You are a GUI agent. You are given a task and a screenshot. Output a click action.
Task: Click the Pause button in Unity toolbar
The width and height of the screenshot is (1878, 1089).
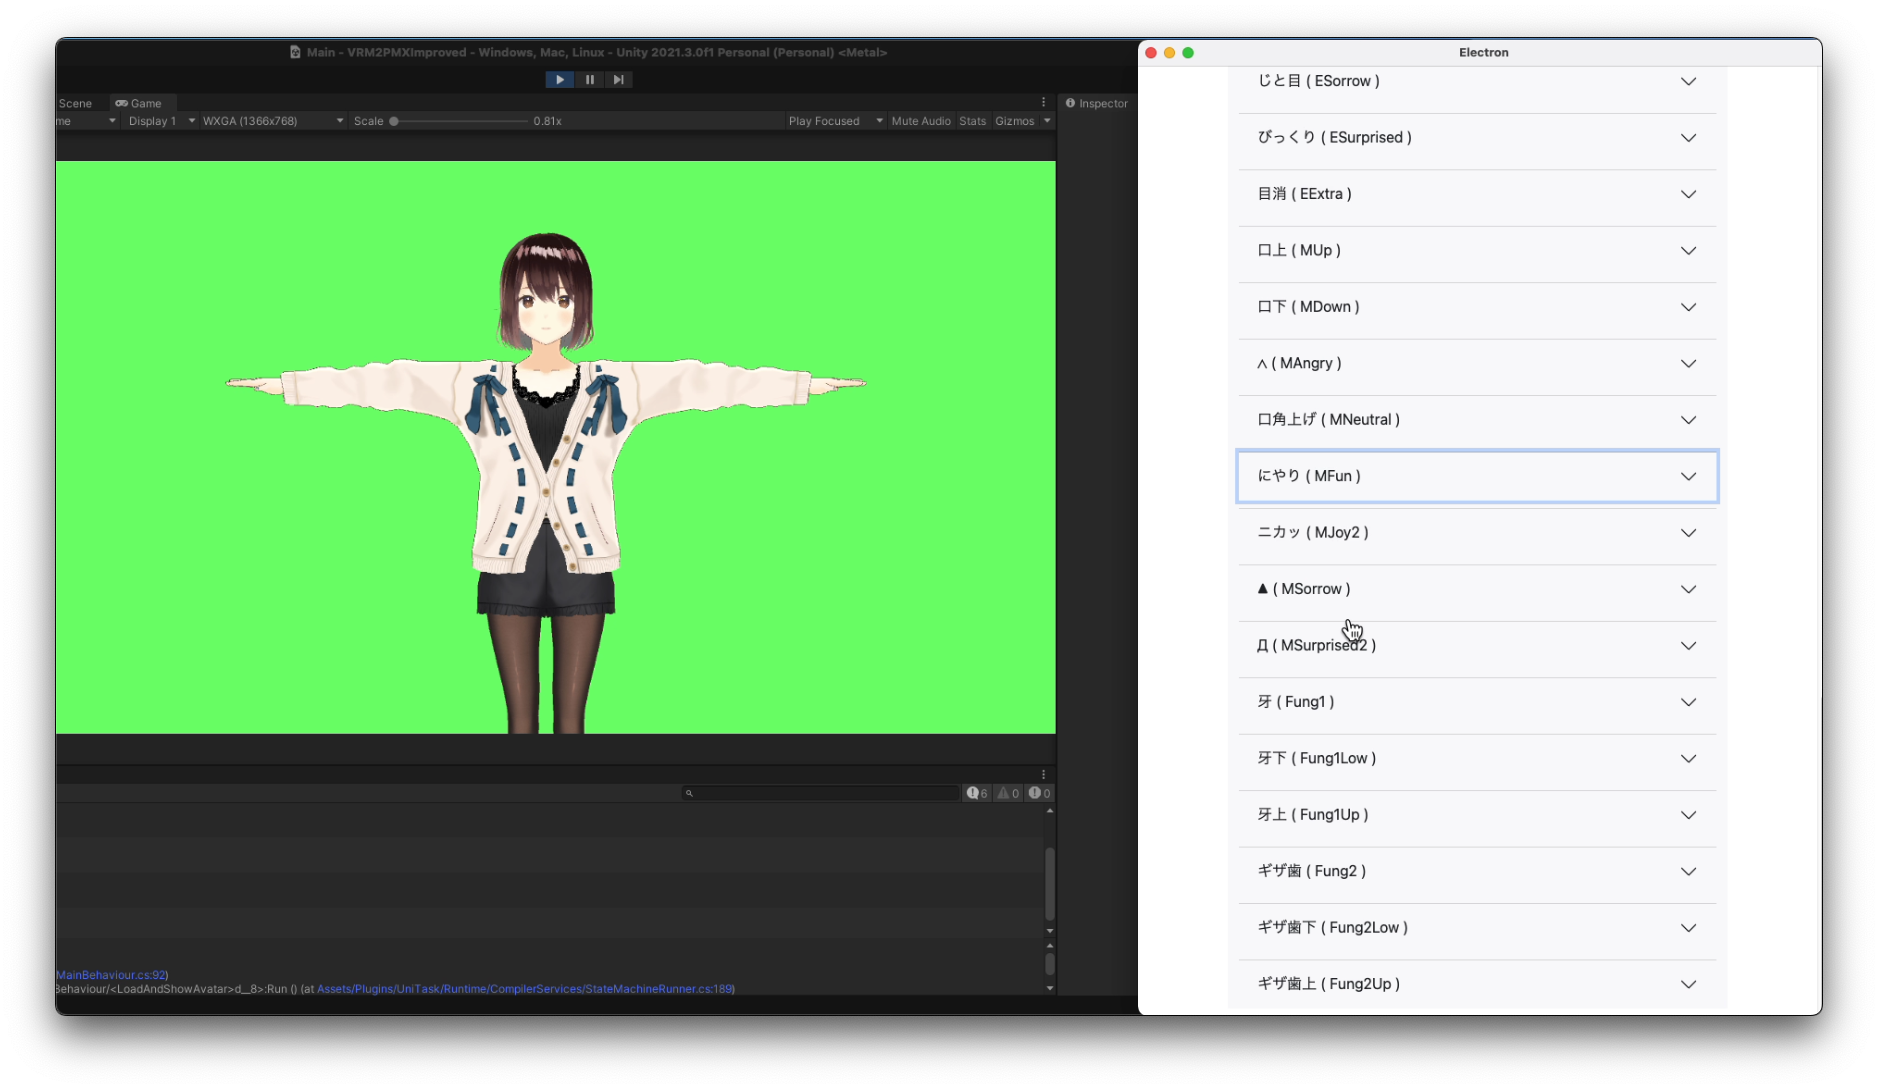tap(589, 80)
